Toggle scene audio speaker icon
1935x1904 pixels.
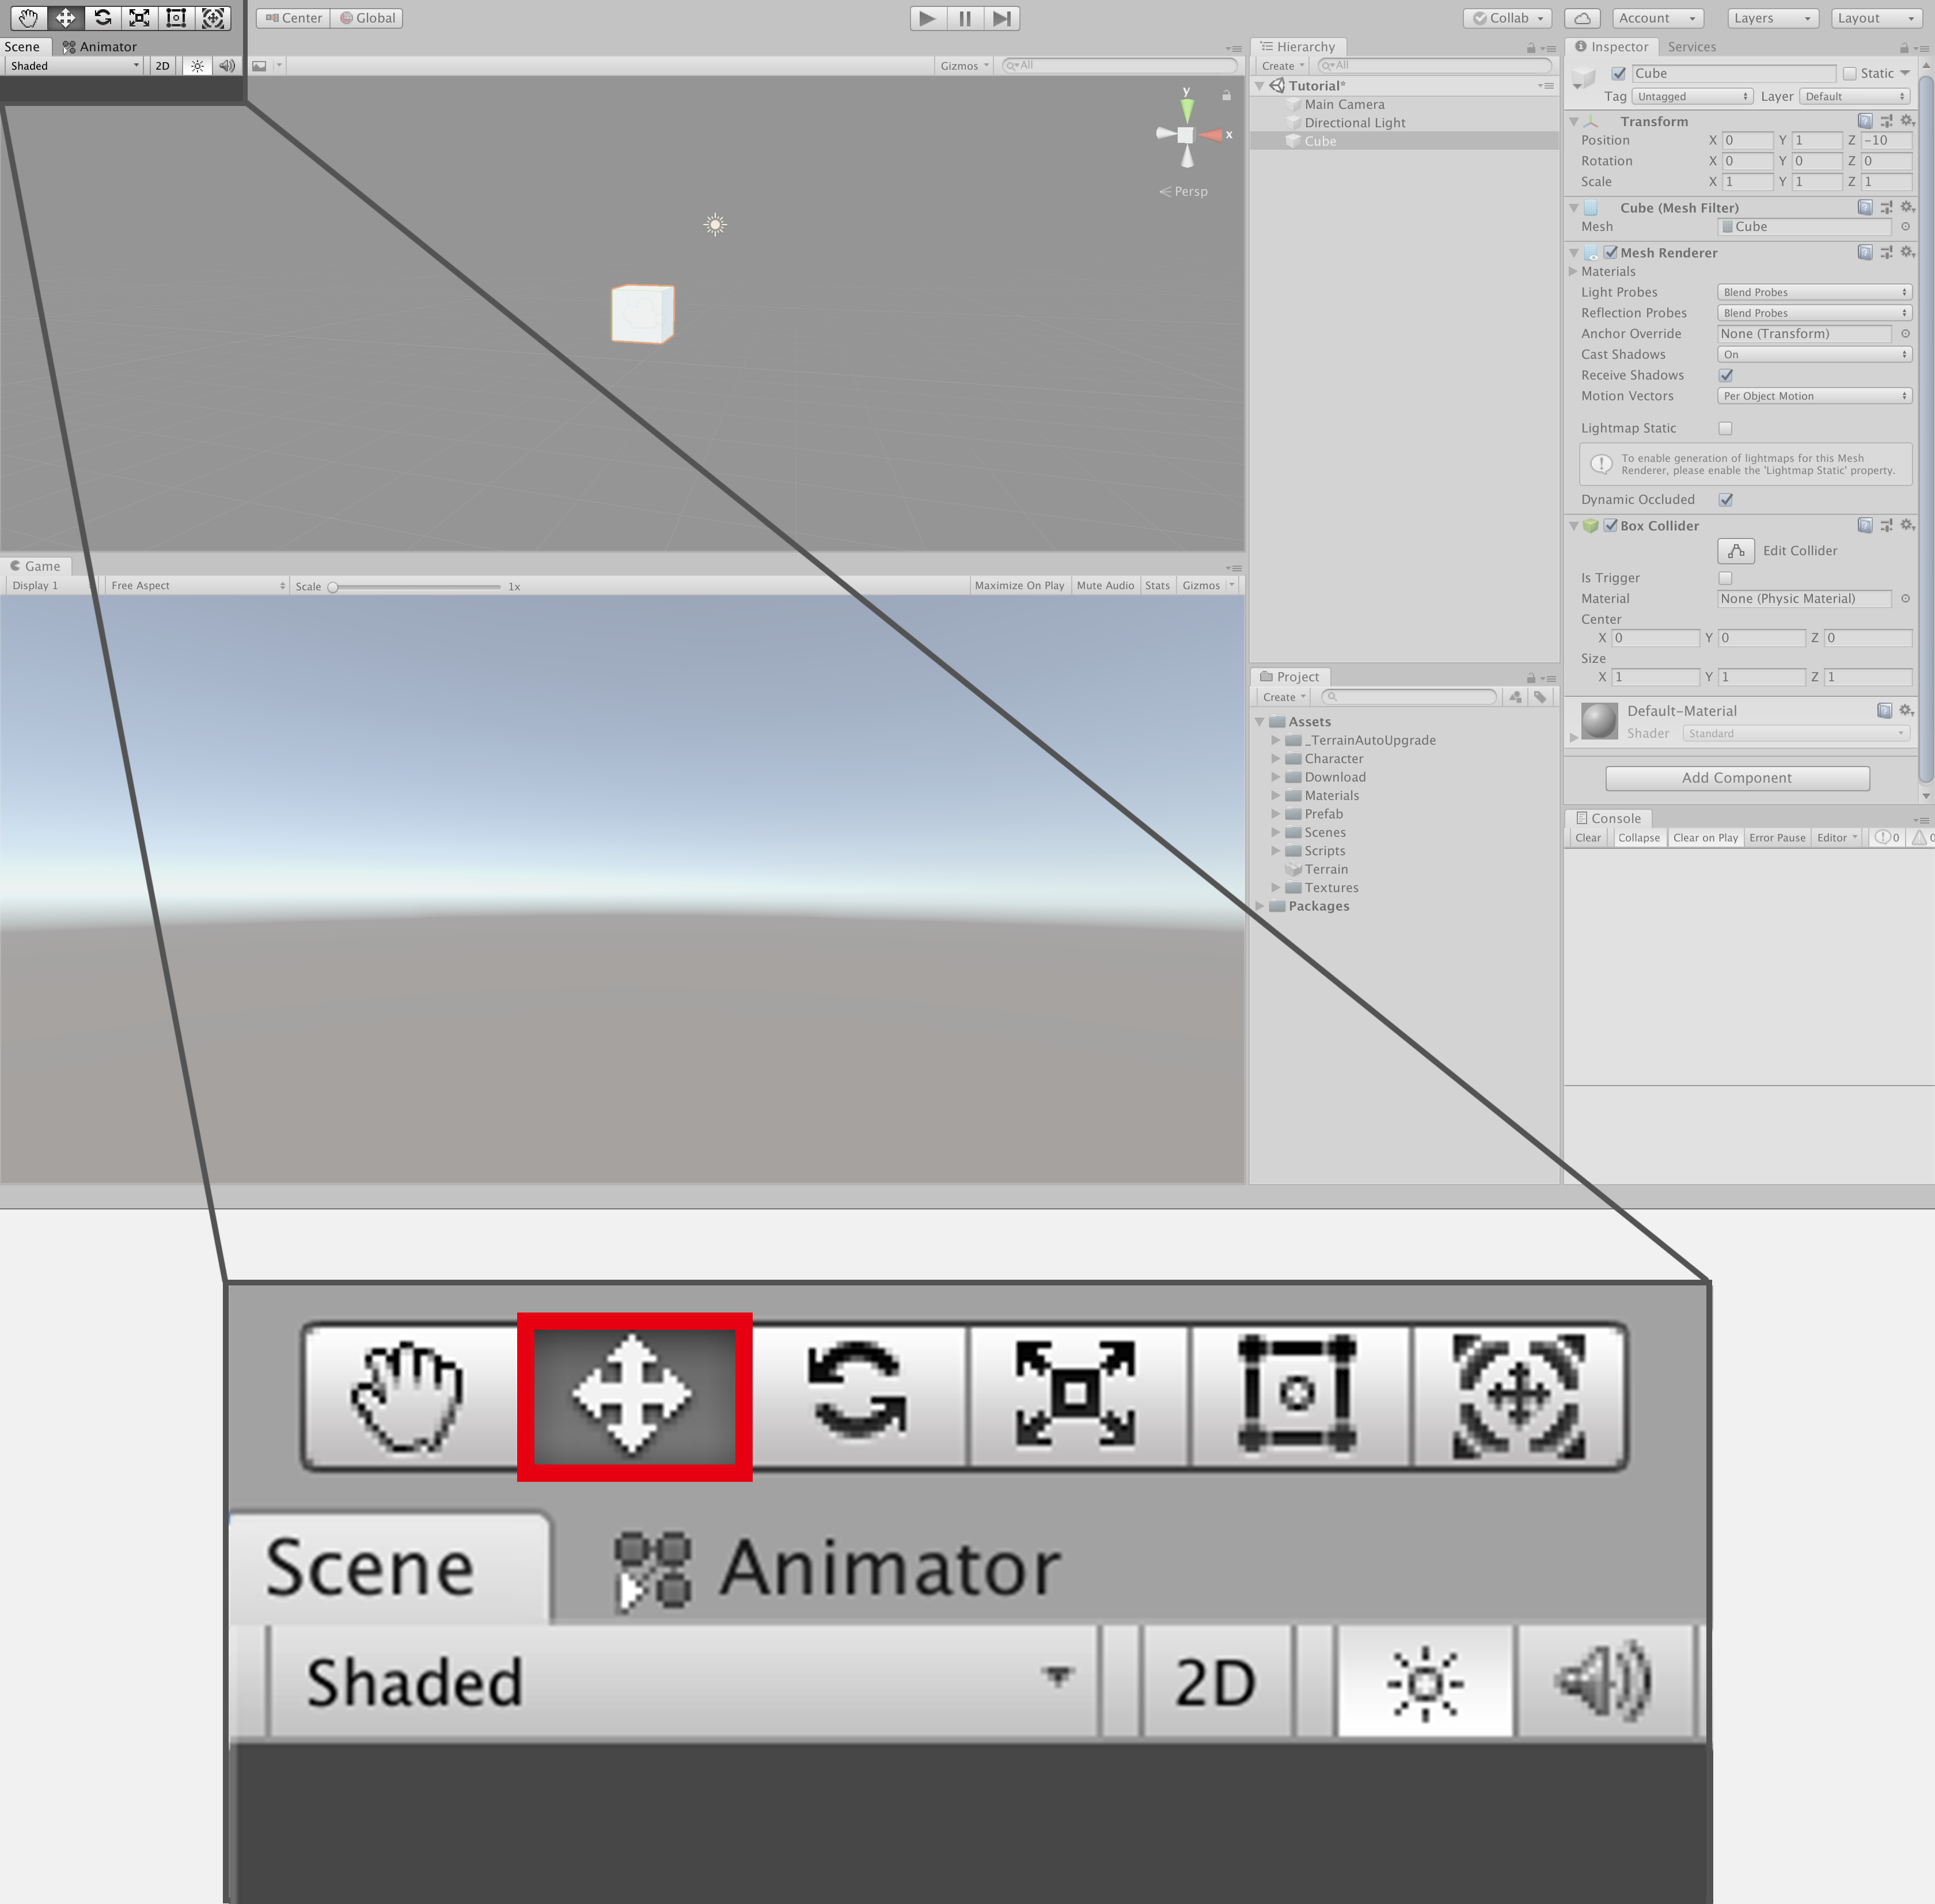click(x=227, y=66)
